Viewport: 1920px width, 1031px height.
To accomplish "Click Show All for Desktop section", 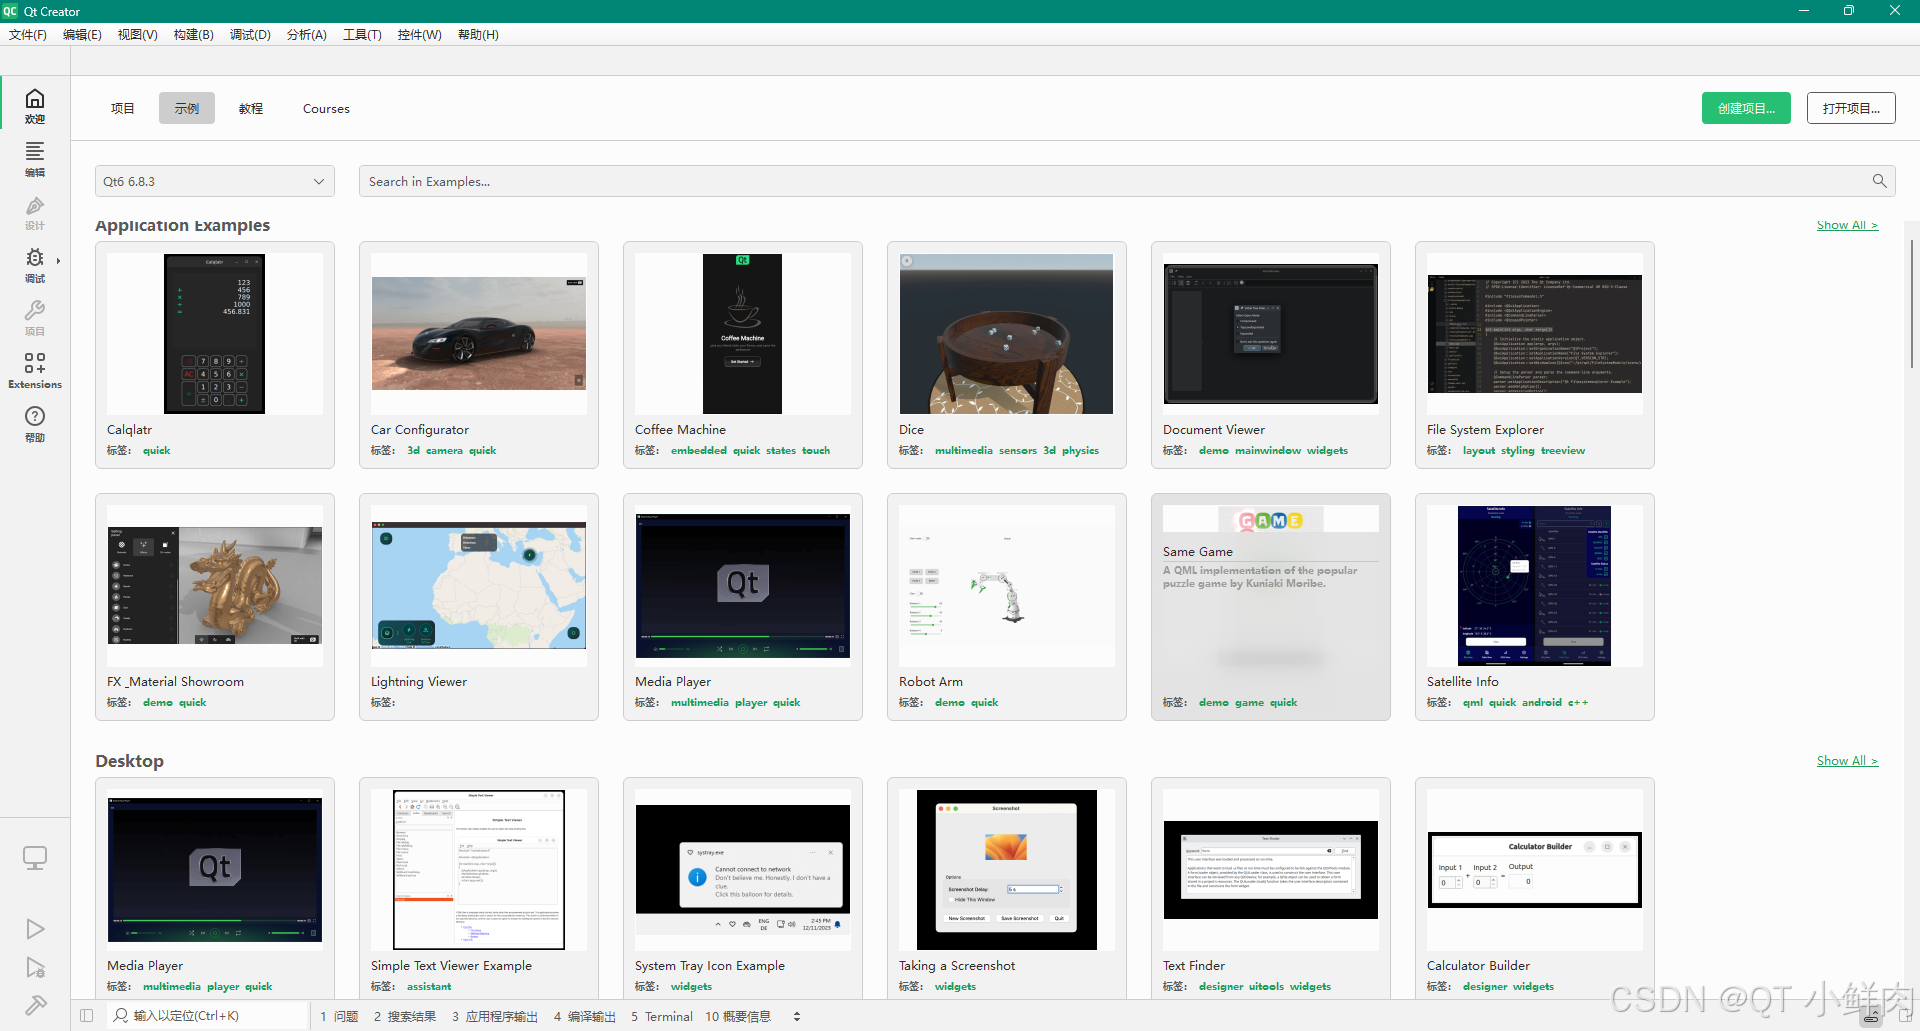I will (1847, 761).
